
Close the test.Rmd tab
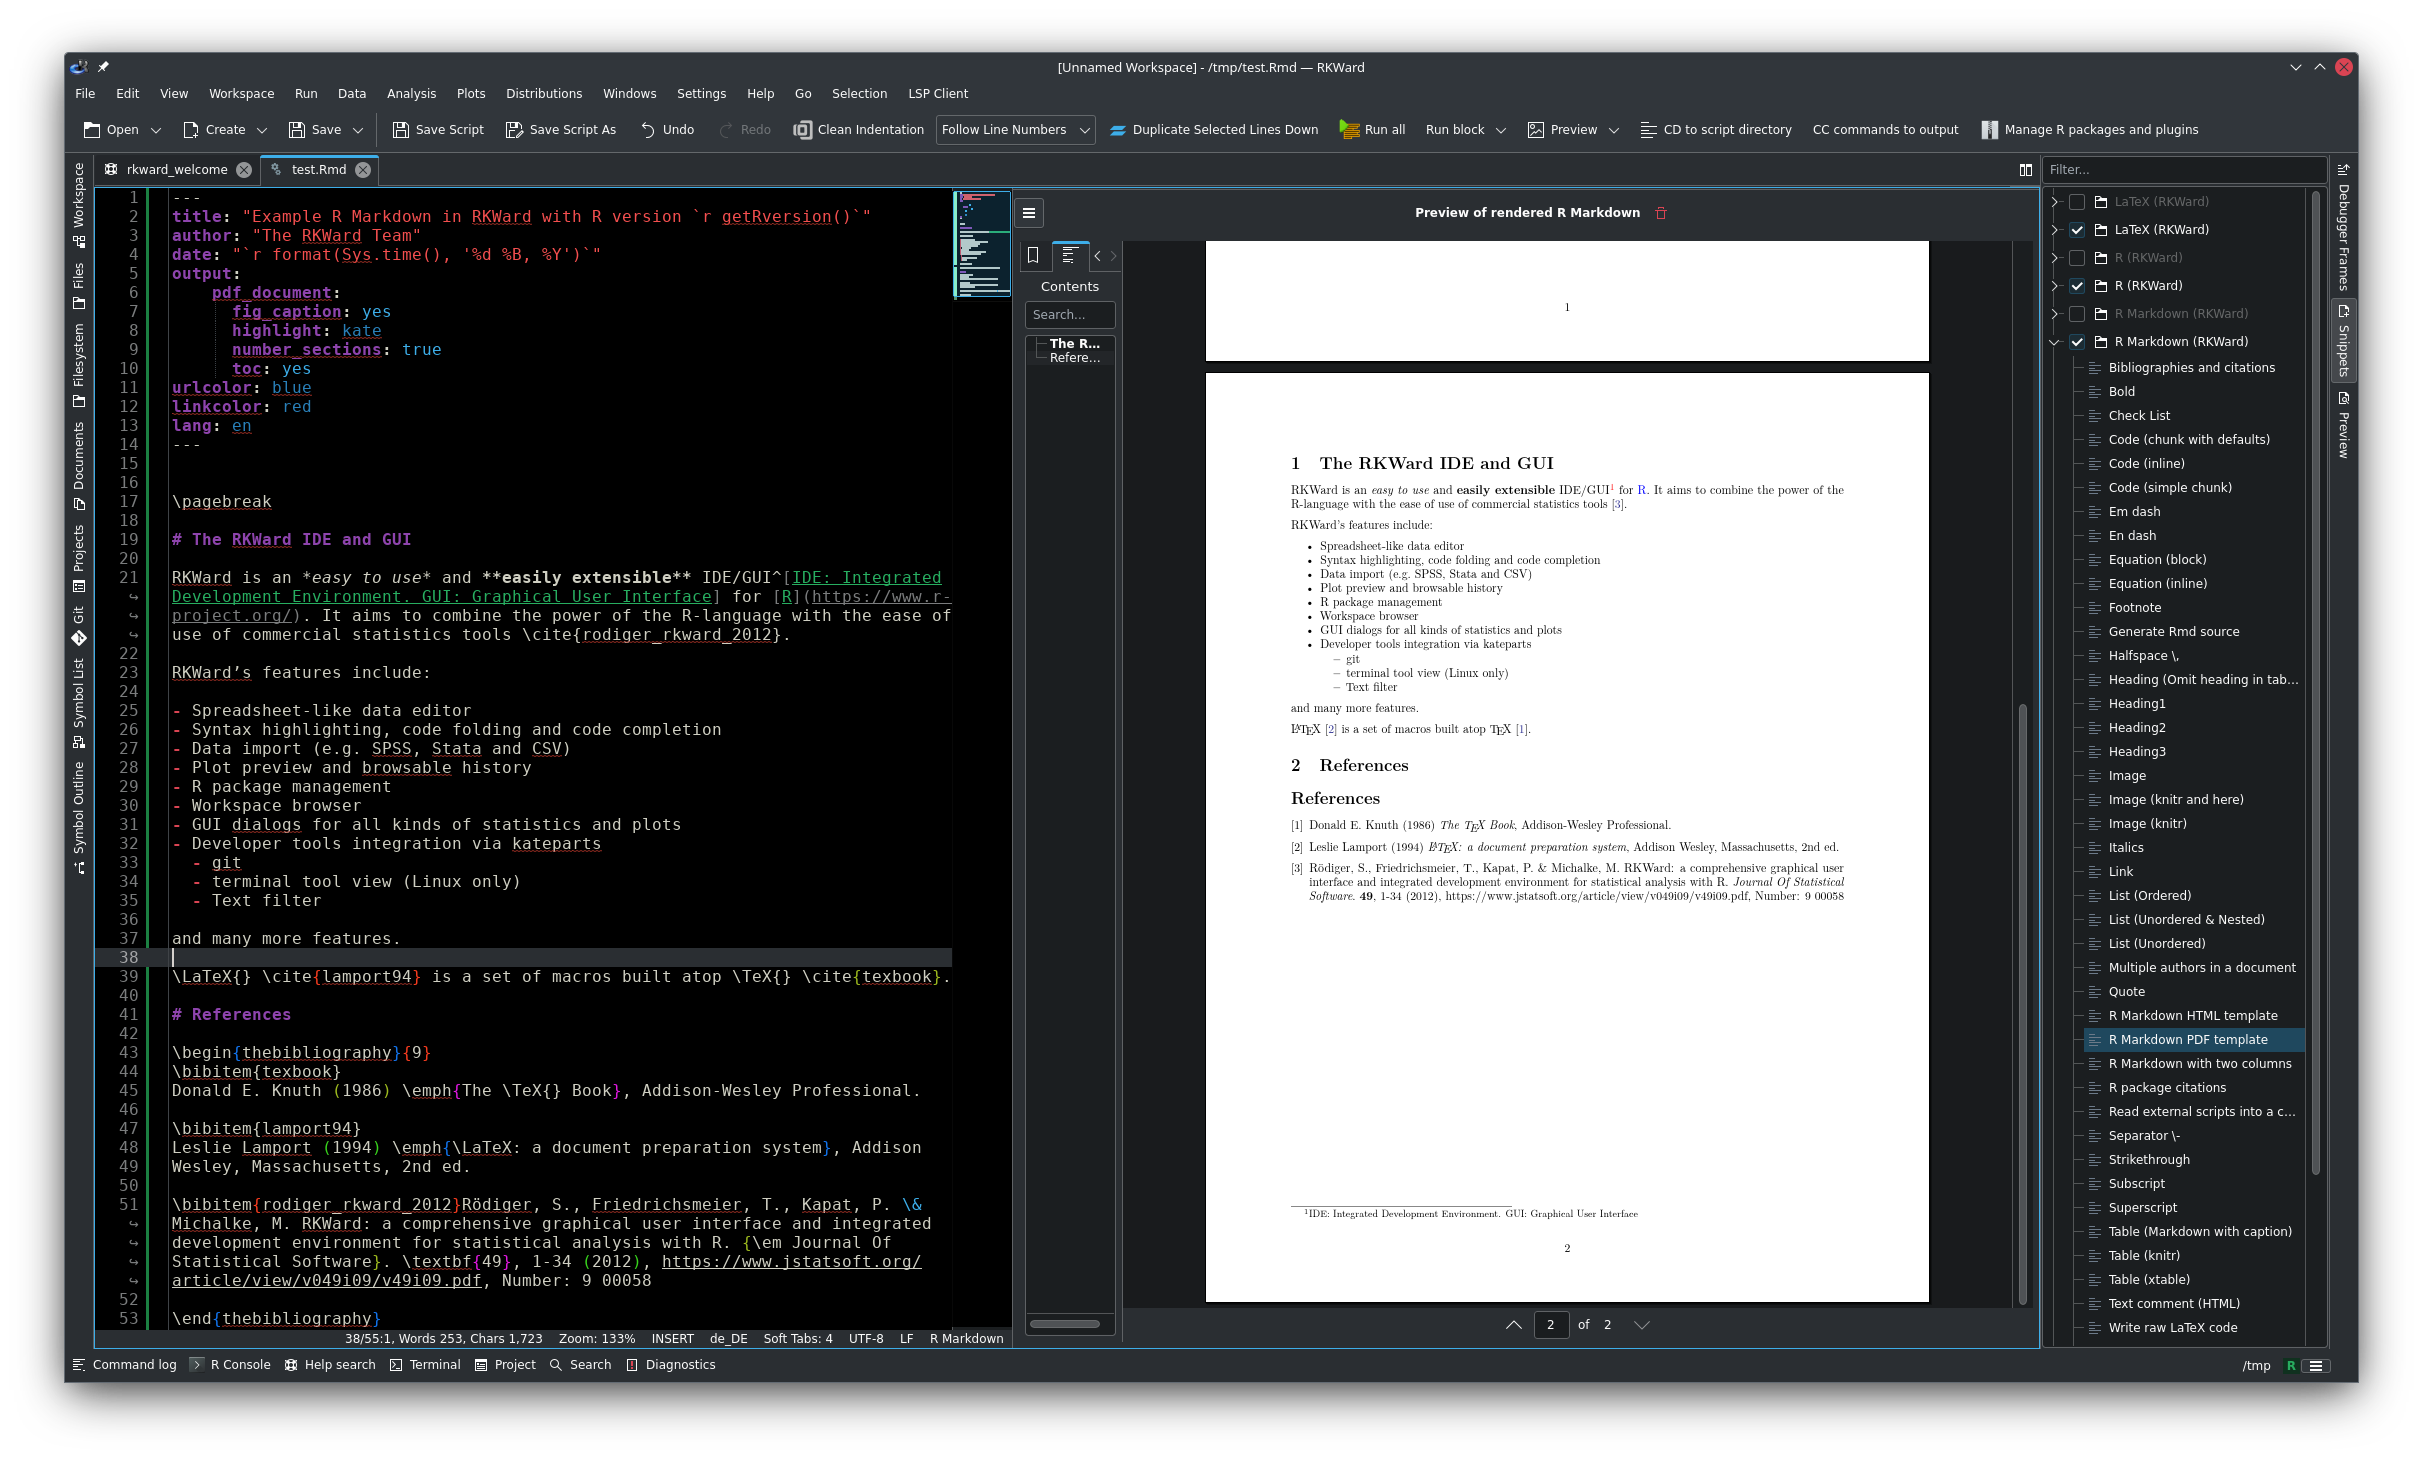363,170
